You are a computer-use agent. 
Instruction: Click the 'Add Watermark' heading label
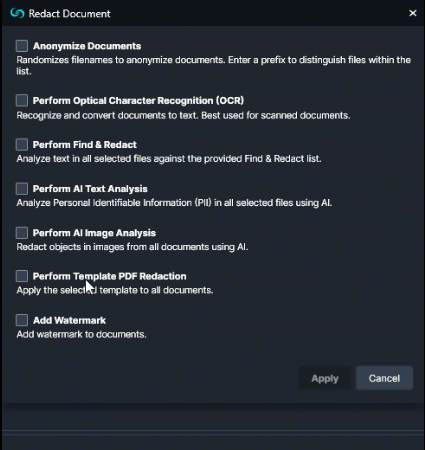click(69, 320)
